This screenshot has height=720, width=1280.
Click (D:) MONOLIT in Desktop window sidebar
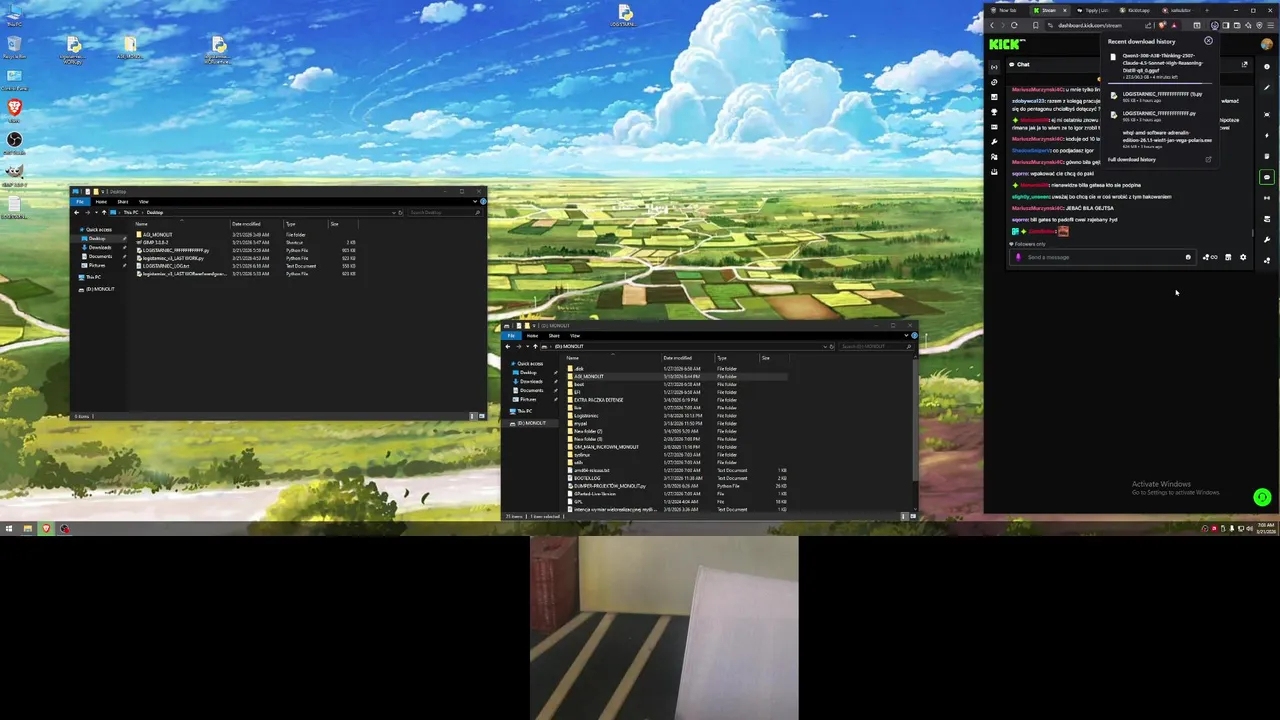(100, 289)
